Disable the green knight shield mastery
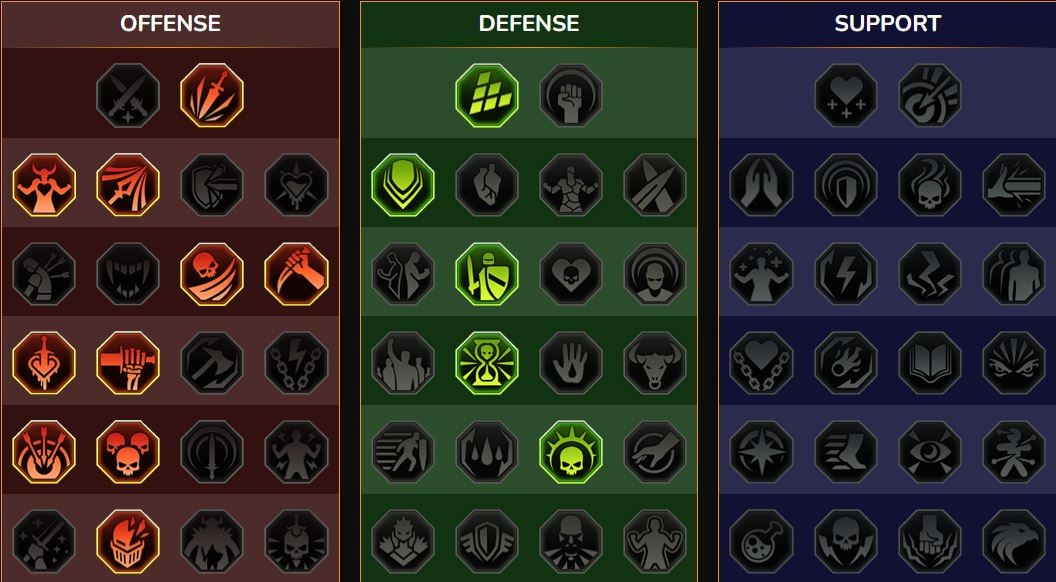Image resolution: width=1056 pixels, height=582 pixels. [x=487, y=273]
